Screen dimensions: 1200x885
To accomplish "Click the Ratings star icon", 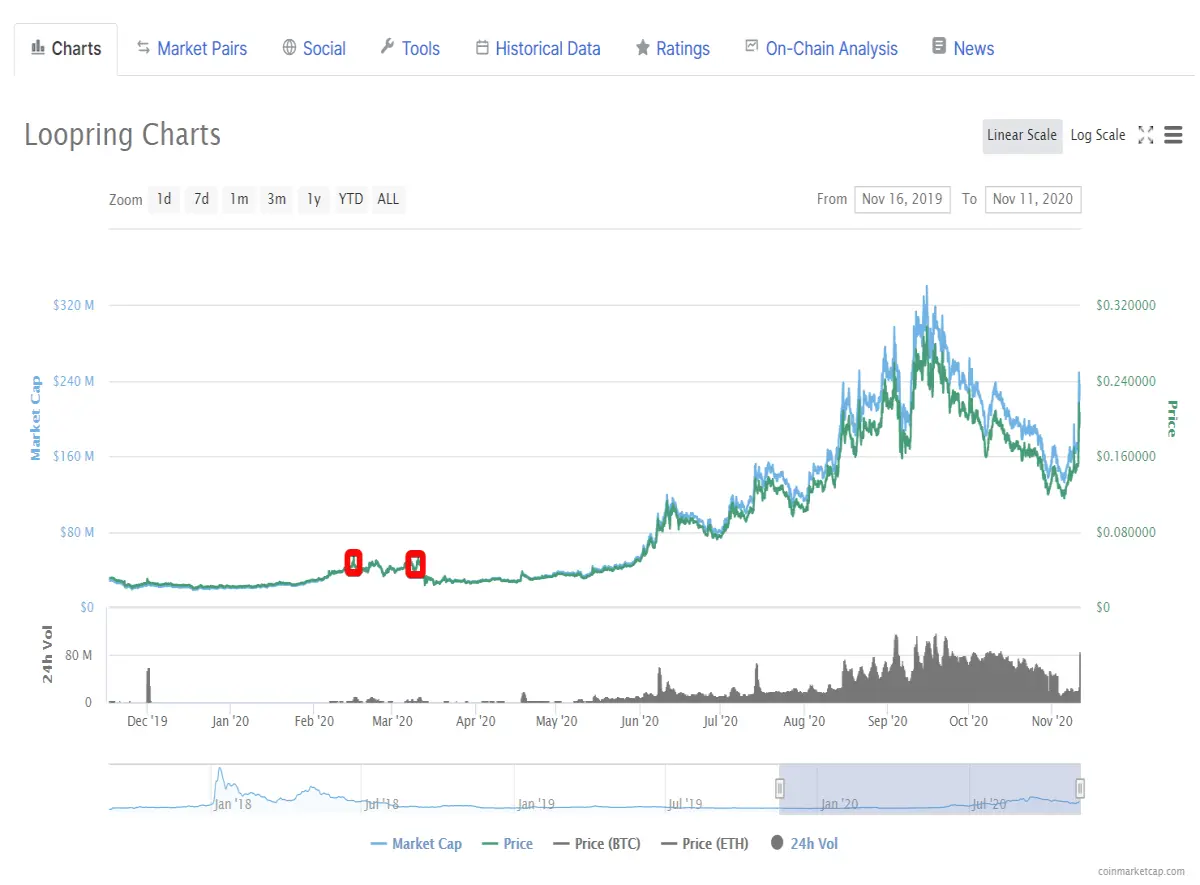I will coord(643,48).
